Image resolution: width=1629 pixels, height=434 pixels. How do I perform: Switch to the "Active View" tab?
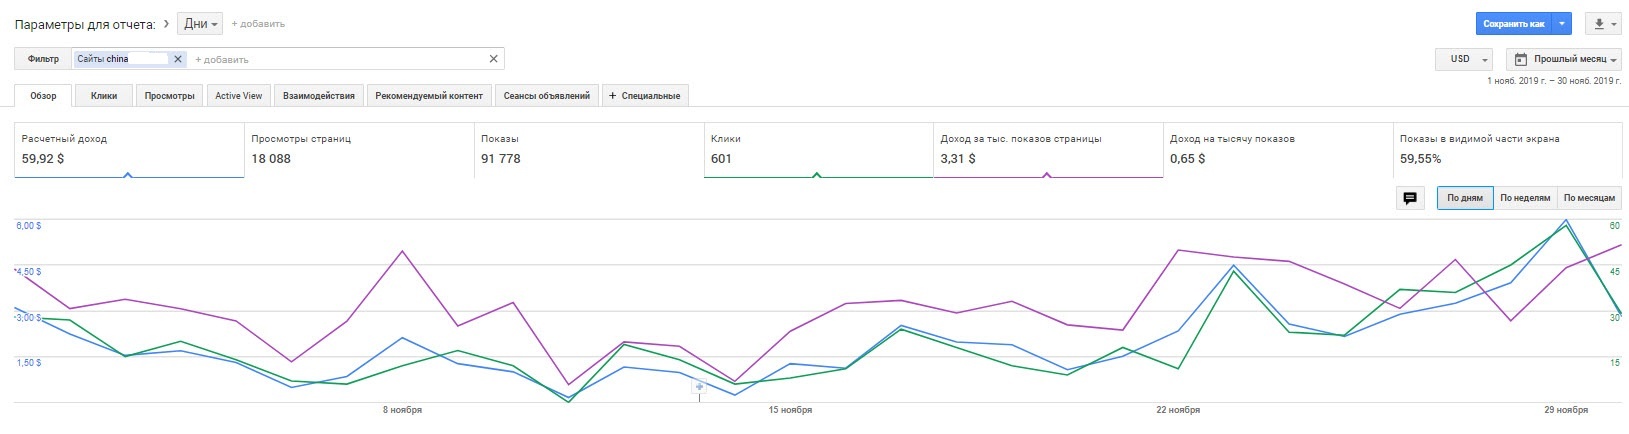[239, 96]
